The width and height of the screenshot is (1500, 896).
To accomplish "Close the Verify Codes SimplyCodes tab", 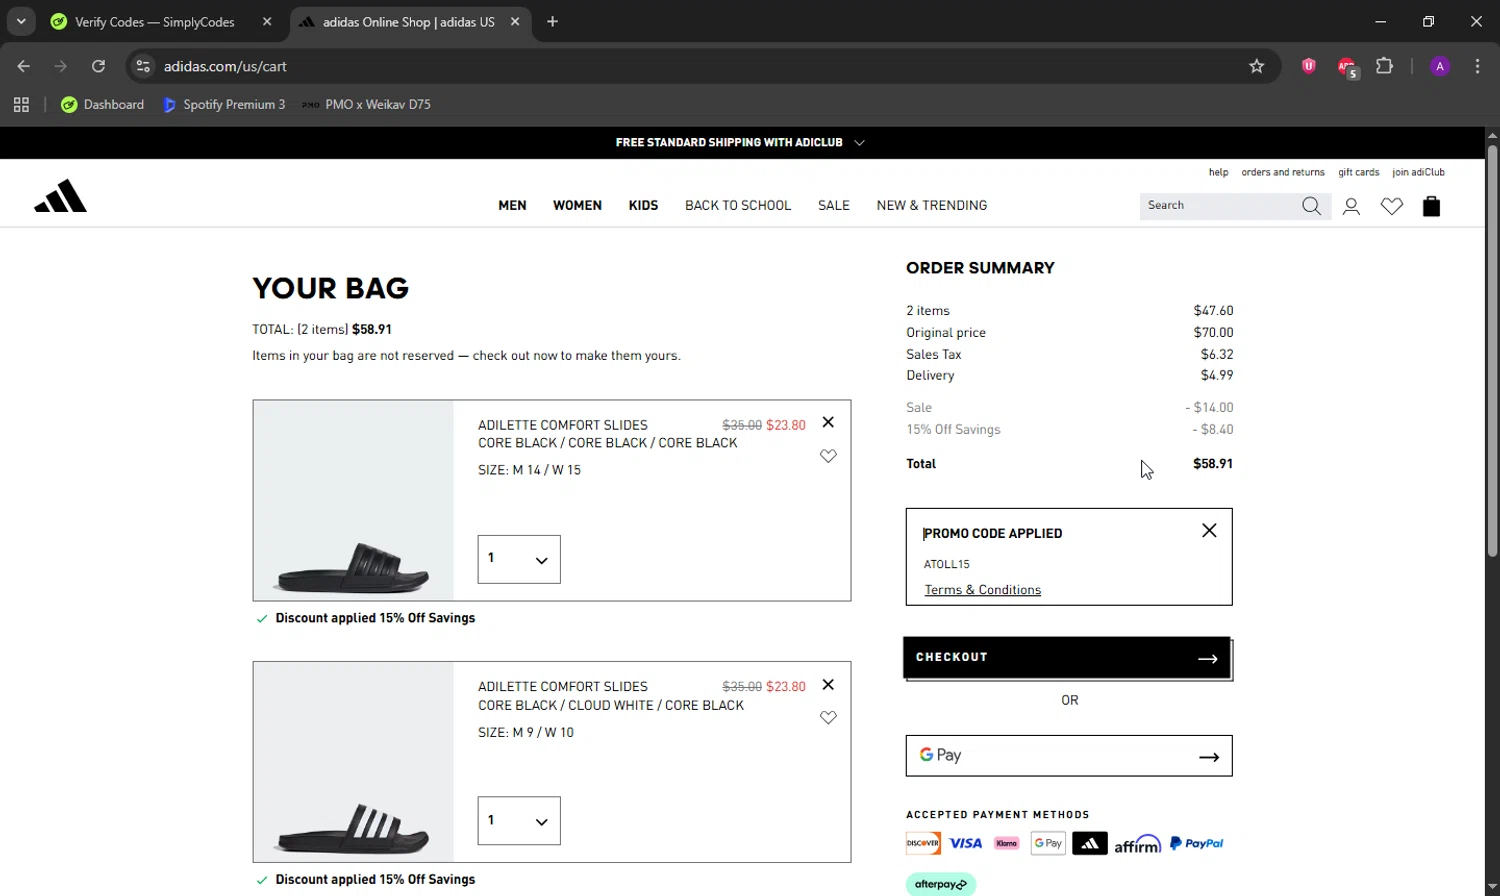I will click(x=267, y=21).
